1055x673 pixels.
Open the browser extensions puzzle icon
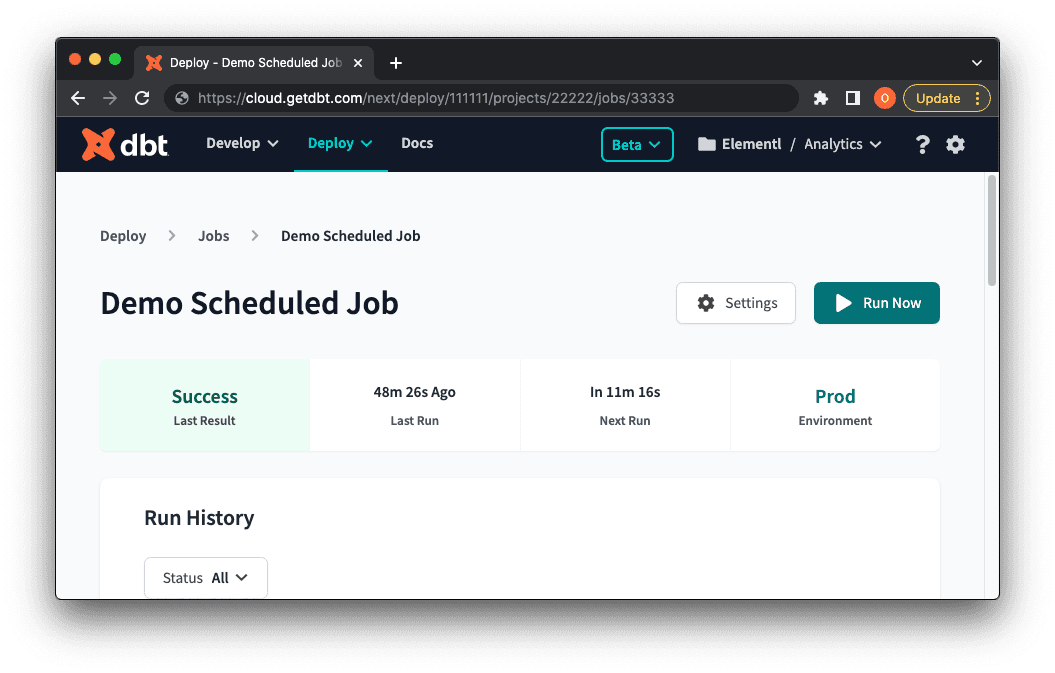pyautogui.click(x=820, y=98)
